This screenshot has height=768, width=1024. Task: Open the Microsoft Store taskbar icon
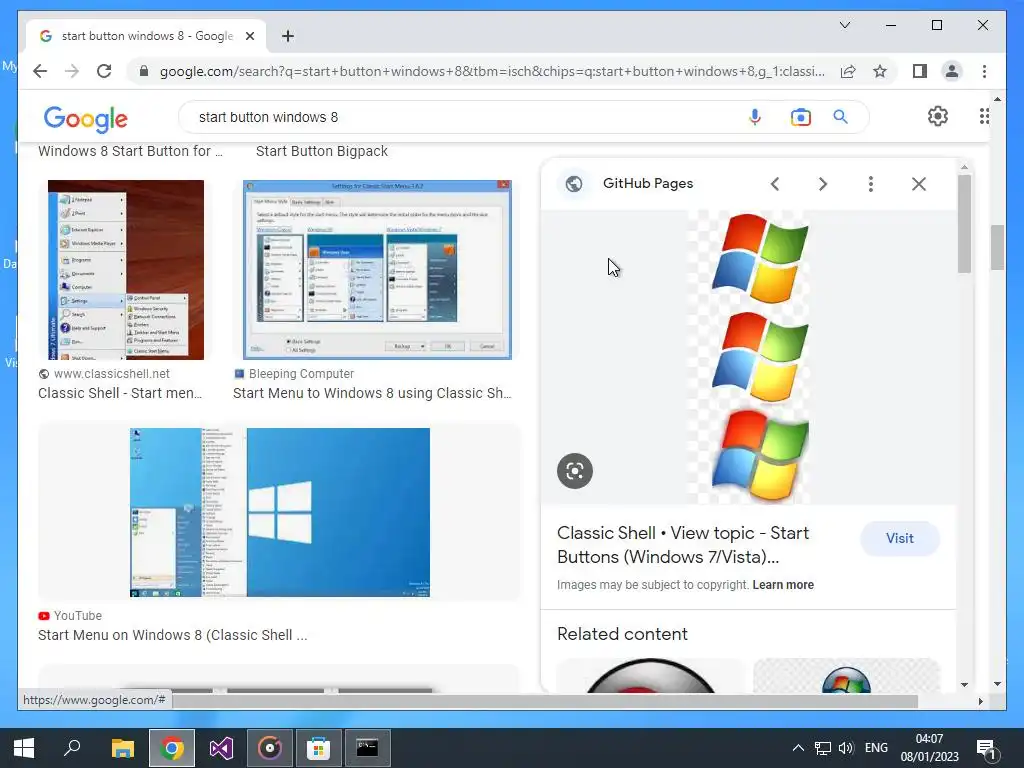tap(318, 748)
